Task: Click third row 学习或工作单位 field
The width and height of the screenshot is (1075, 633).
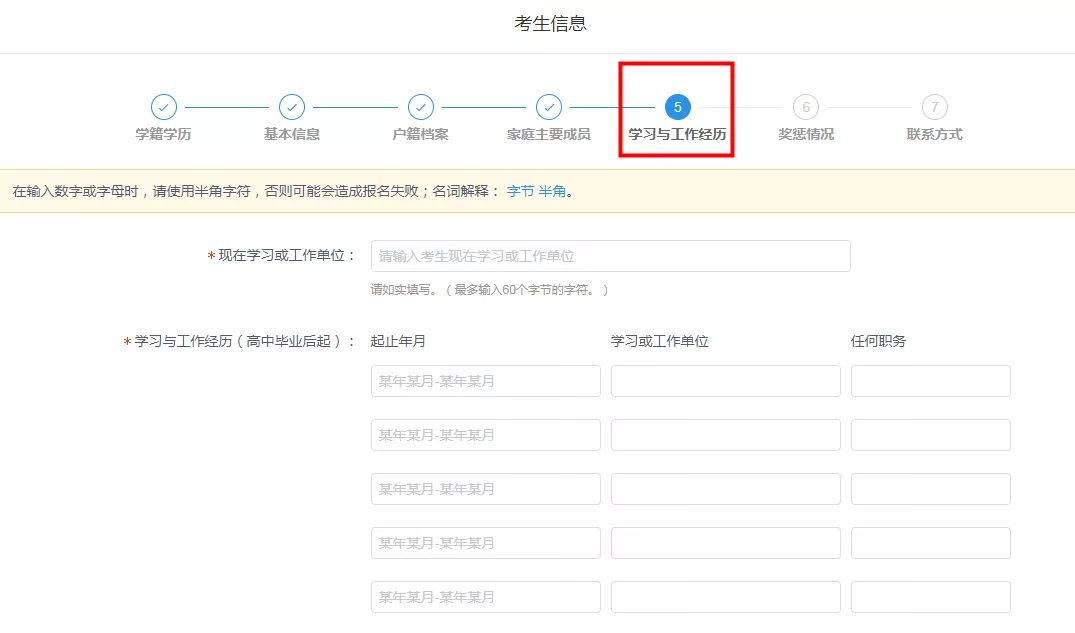Action: click(725, 489)
